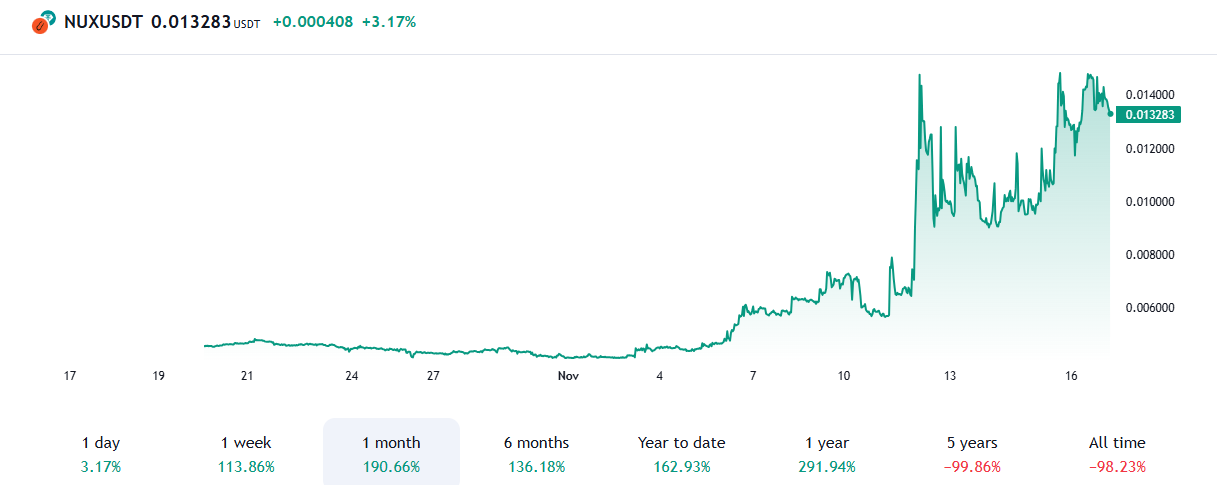The width and height of the screenshot is (1217, 485).
Task: Click the Nov label on the time axis
Action: 568,376
